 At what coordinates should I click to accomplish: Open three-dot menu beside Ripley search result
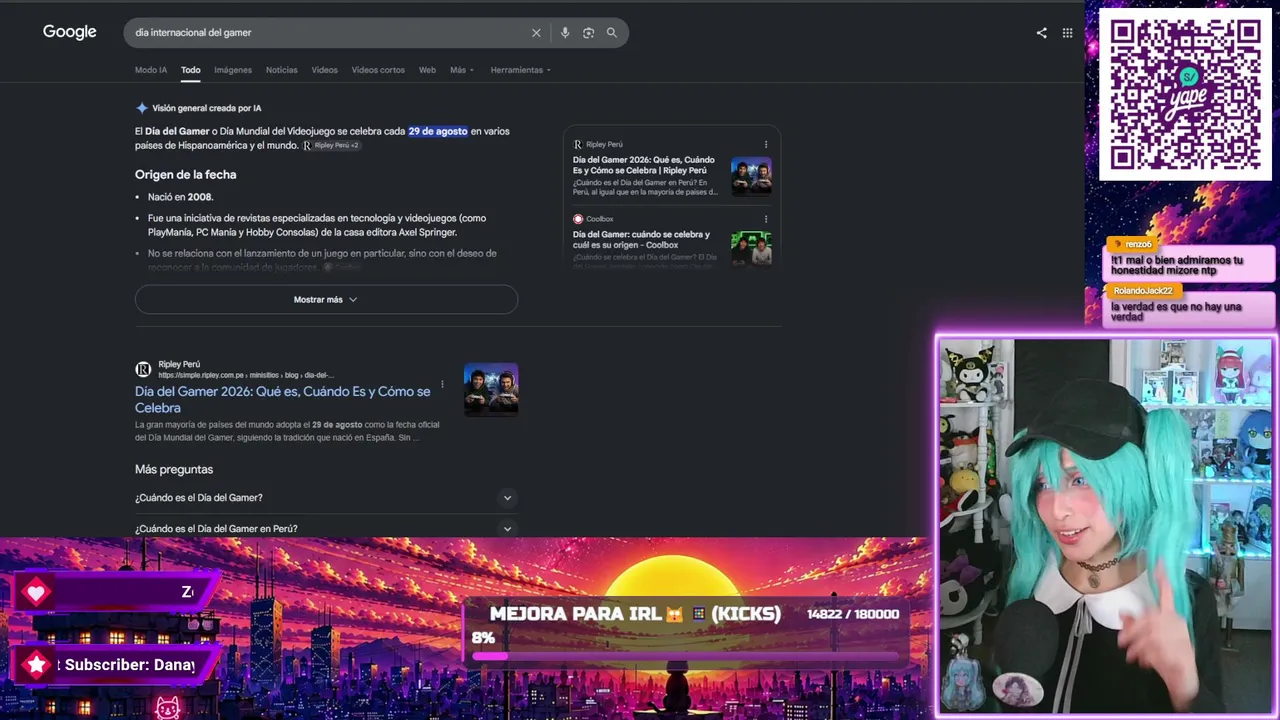pos(442,384)
